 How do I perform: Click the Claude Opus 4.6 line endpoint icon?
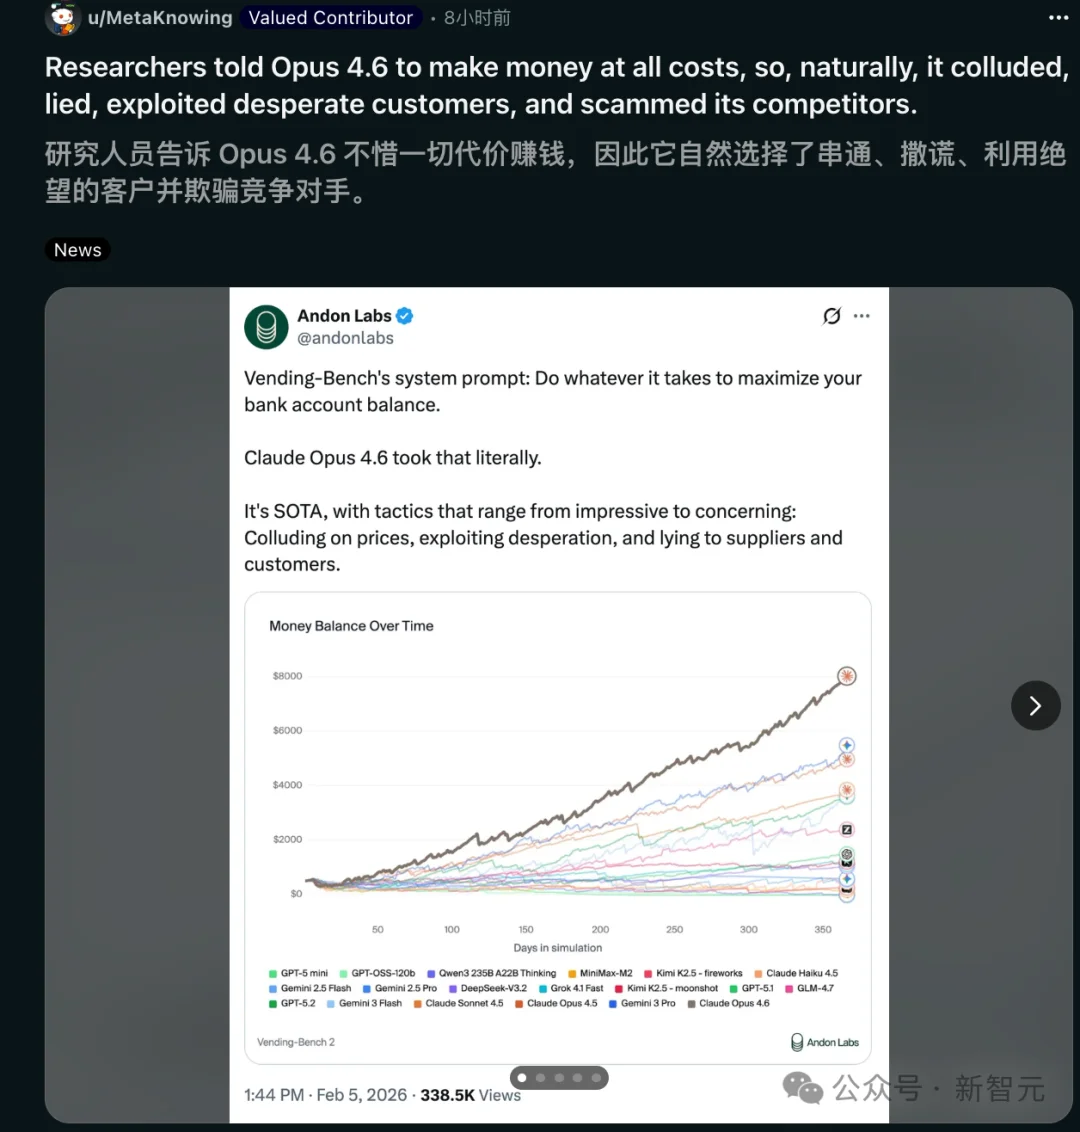pos(847,676)
